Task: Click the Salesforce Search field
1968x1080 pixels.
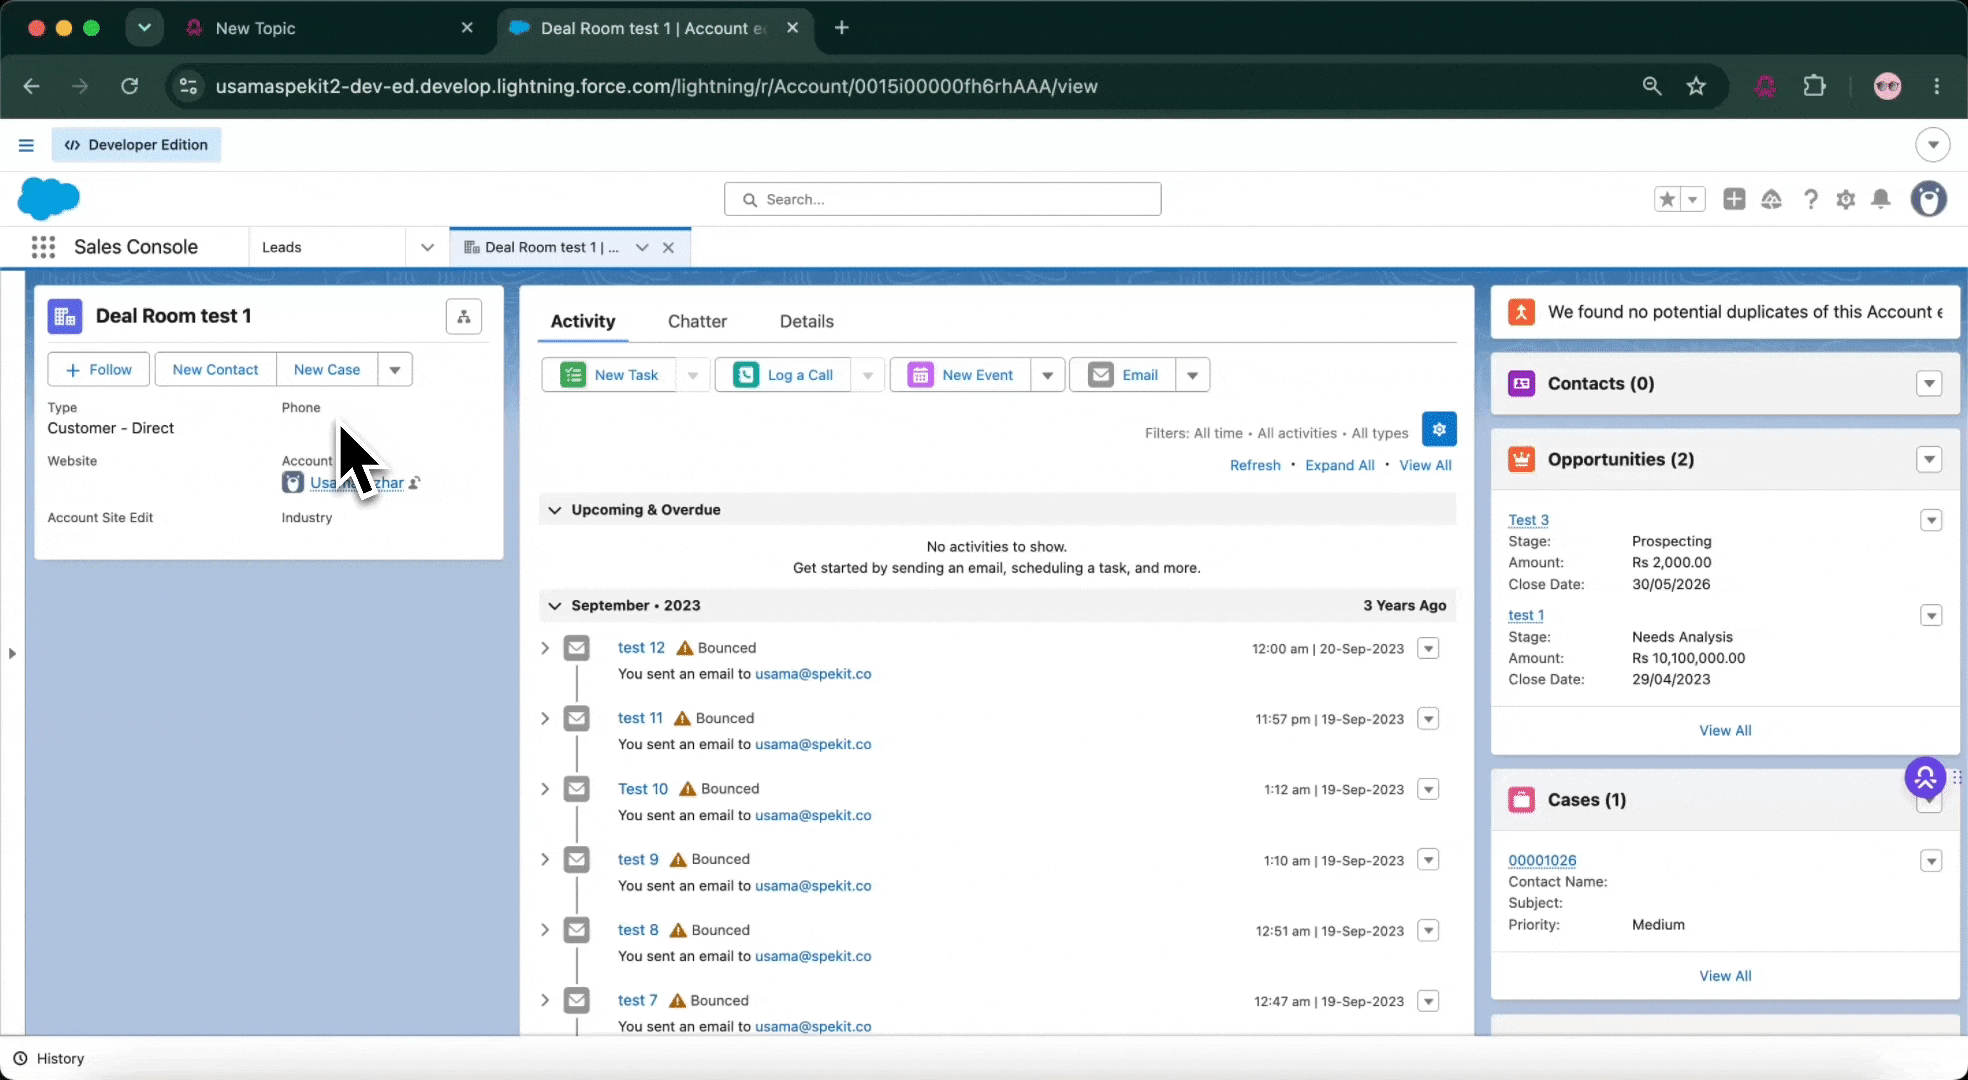Action: click(942, 199)
